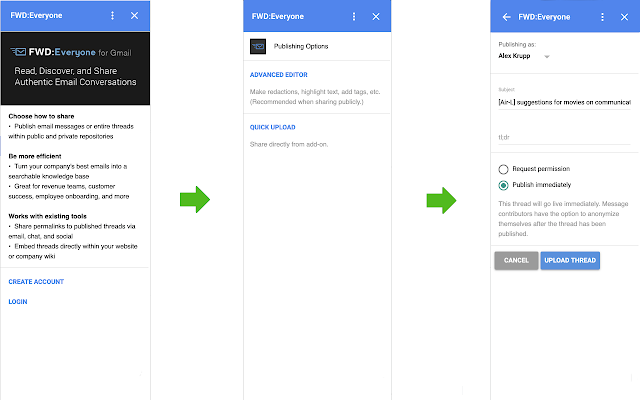Open the Advanced Editor option

click(x=278, y=75)
